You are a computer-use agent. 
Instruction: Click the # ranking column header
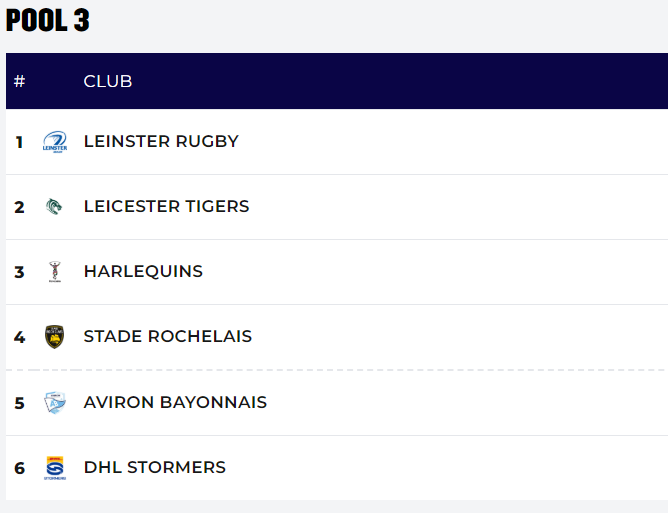pos(19,81)
